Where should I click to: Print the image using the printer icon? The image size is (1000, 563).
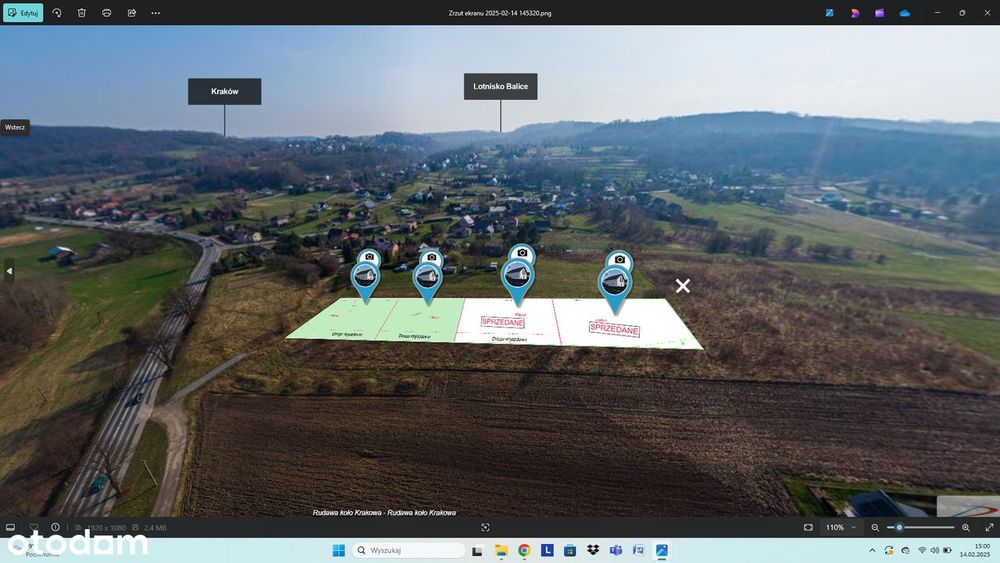(x=107, y=13)
